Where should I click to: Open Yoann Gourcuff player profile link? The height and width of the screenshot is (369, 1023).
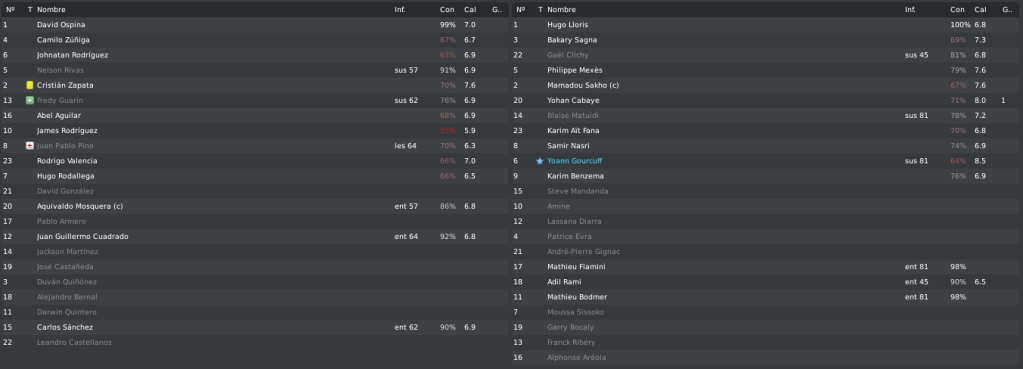coord(574,161)
